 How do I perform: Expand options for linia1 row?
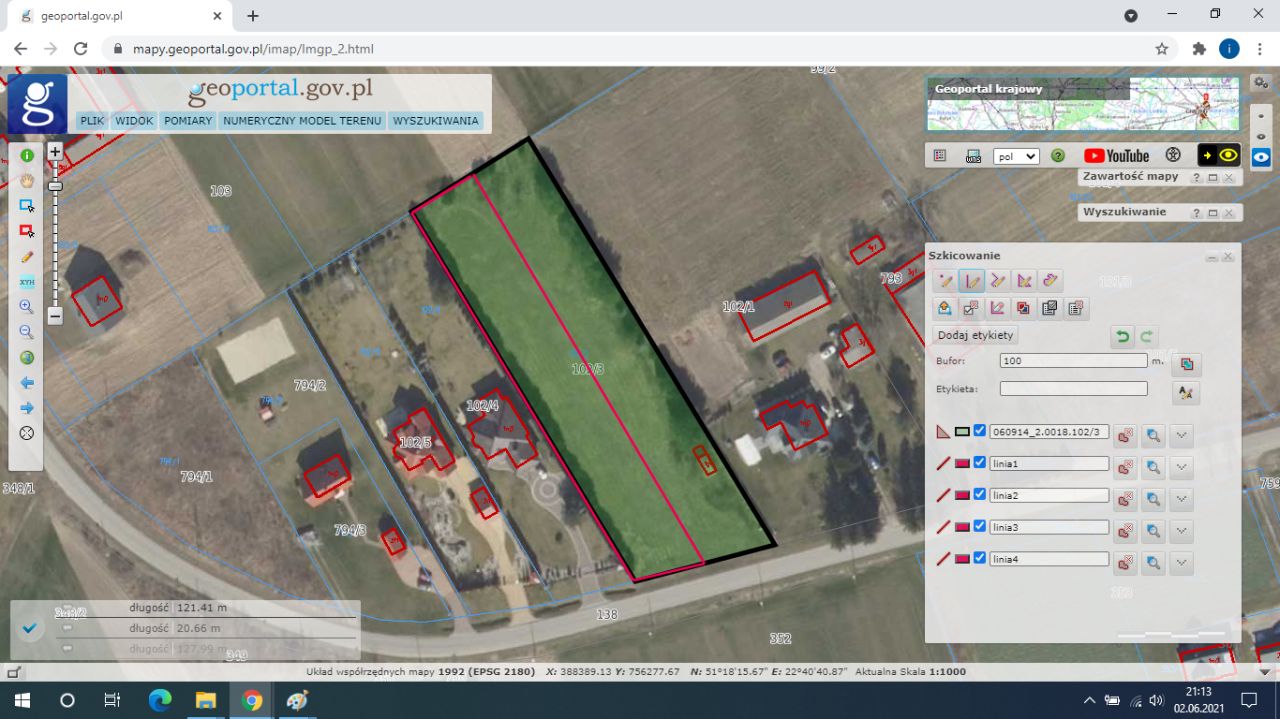click(x=1182, y=467)
